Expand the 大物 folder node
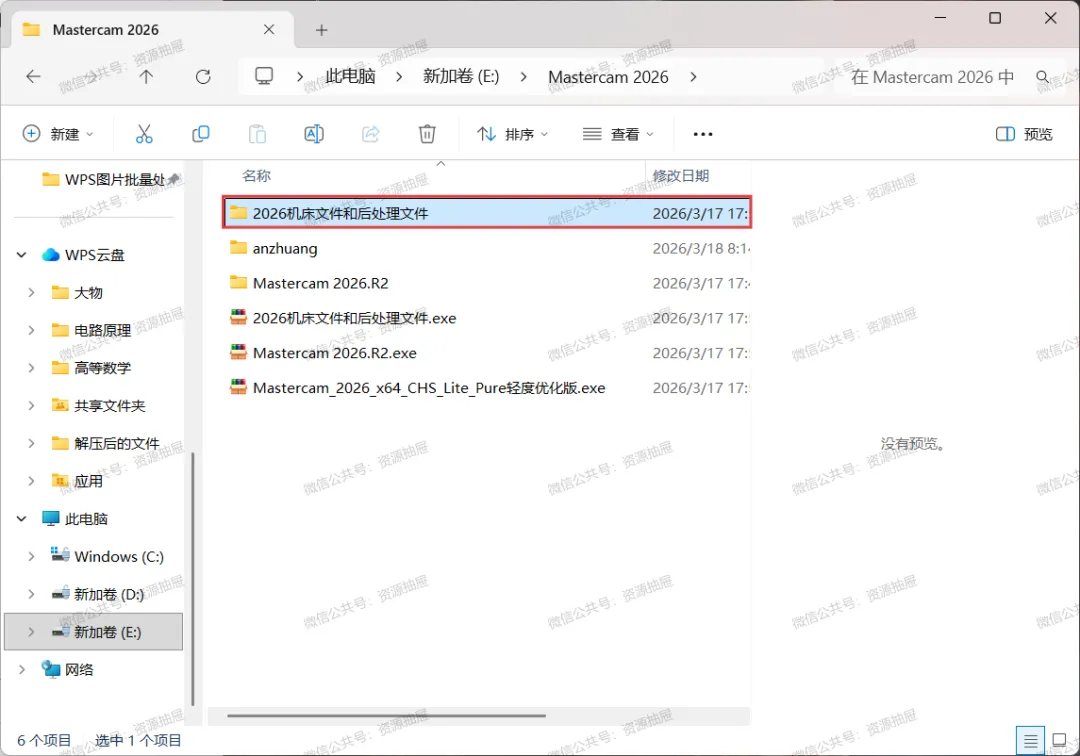 pyautogui.click(x=31, y=293)
